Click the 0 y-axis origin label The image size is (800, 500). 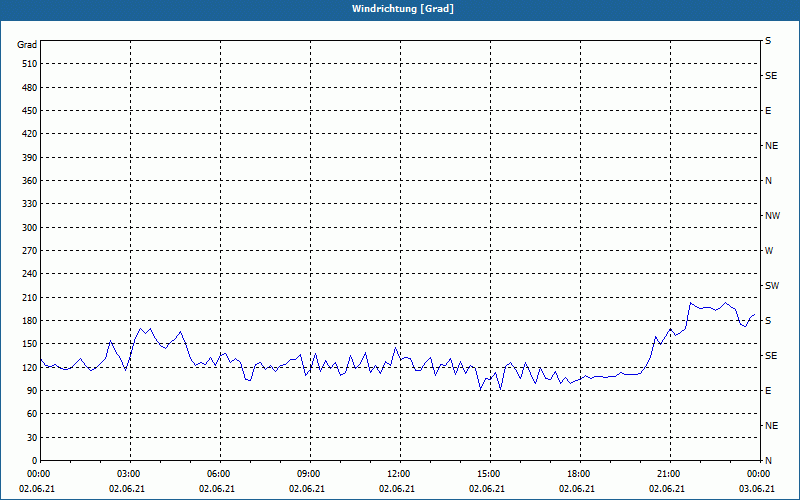pos(34,461)
